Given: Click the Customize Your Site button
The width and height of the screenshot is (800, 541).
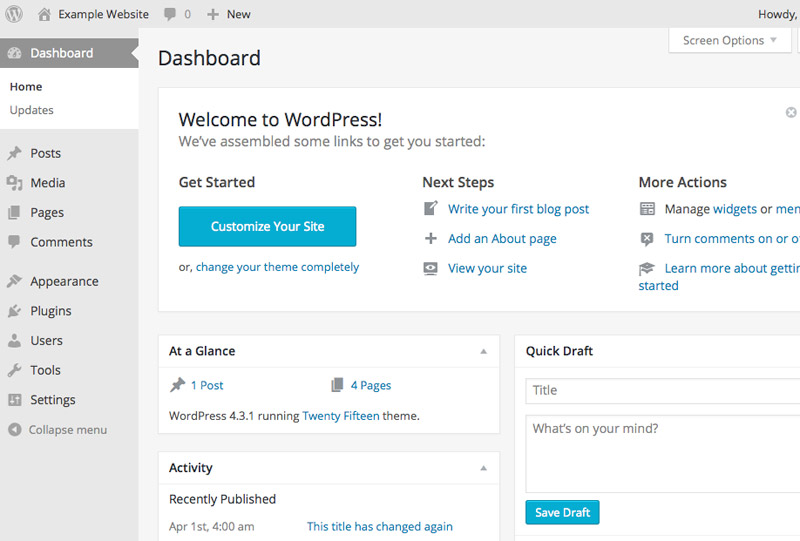Looking at the screenshot, I should click(x=267, y=227).
